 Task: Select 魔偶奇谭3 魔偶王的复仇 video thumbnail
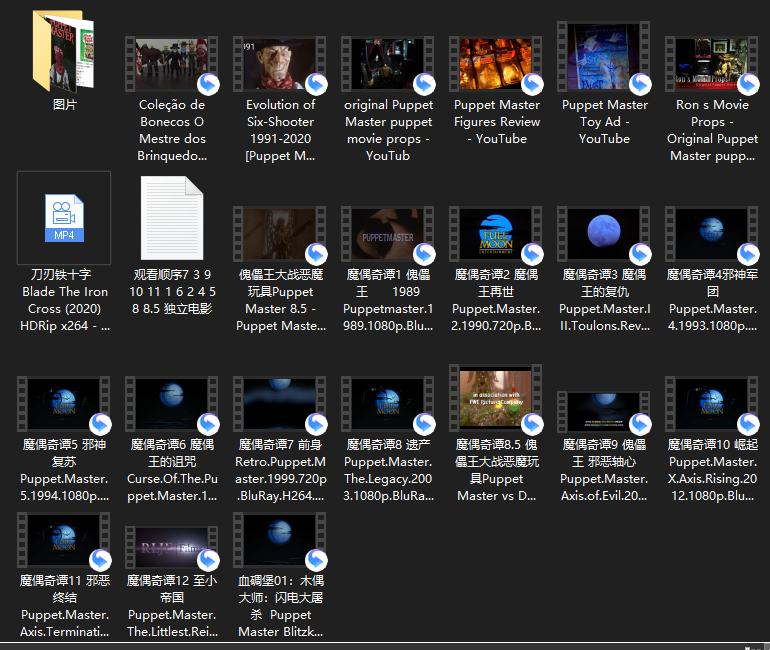(x=604, y=234)
